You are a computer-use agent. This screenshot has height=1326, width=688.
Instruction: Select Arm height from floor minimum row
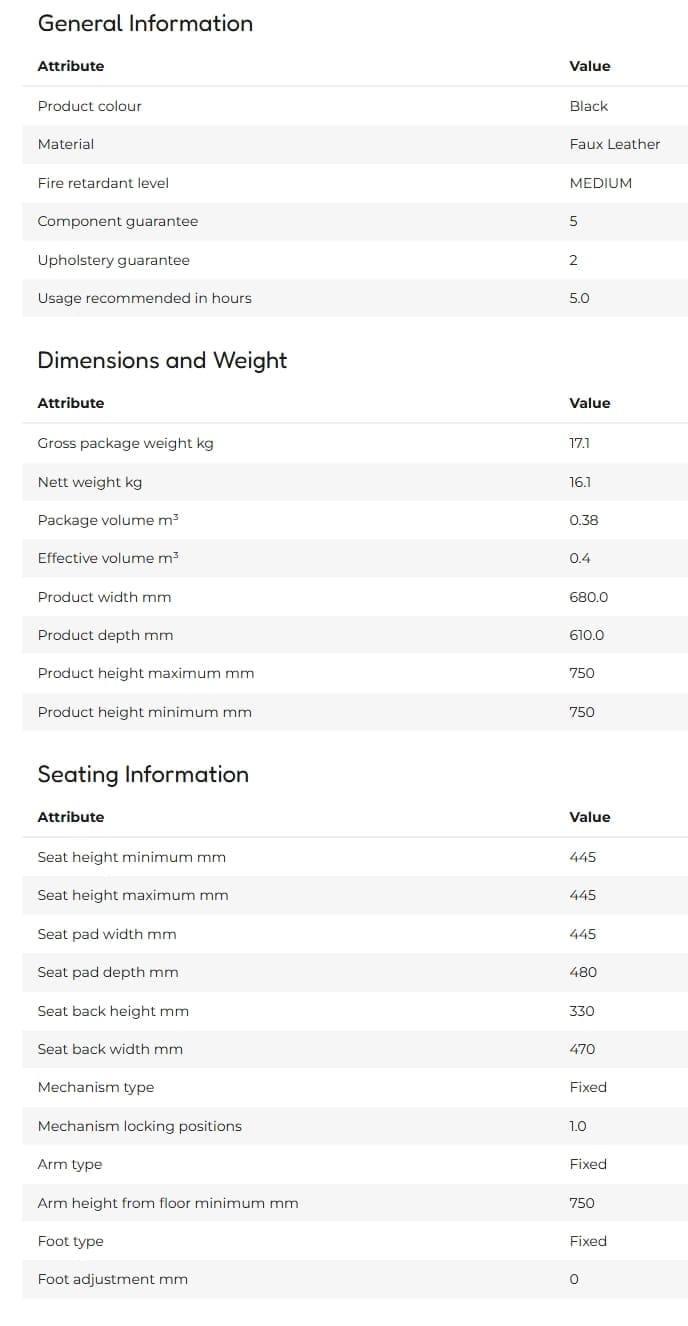click(x=355, y=1203)
